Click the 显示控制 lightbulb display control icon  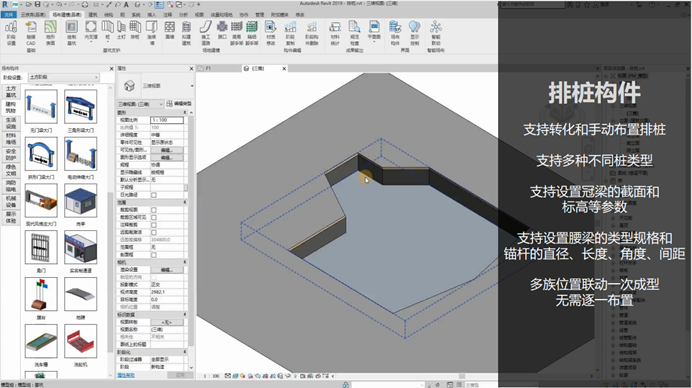click(414, 33)
